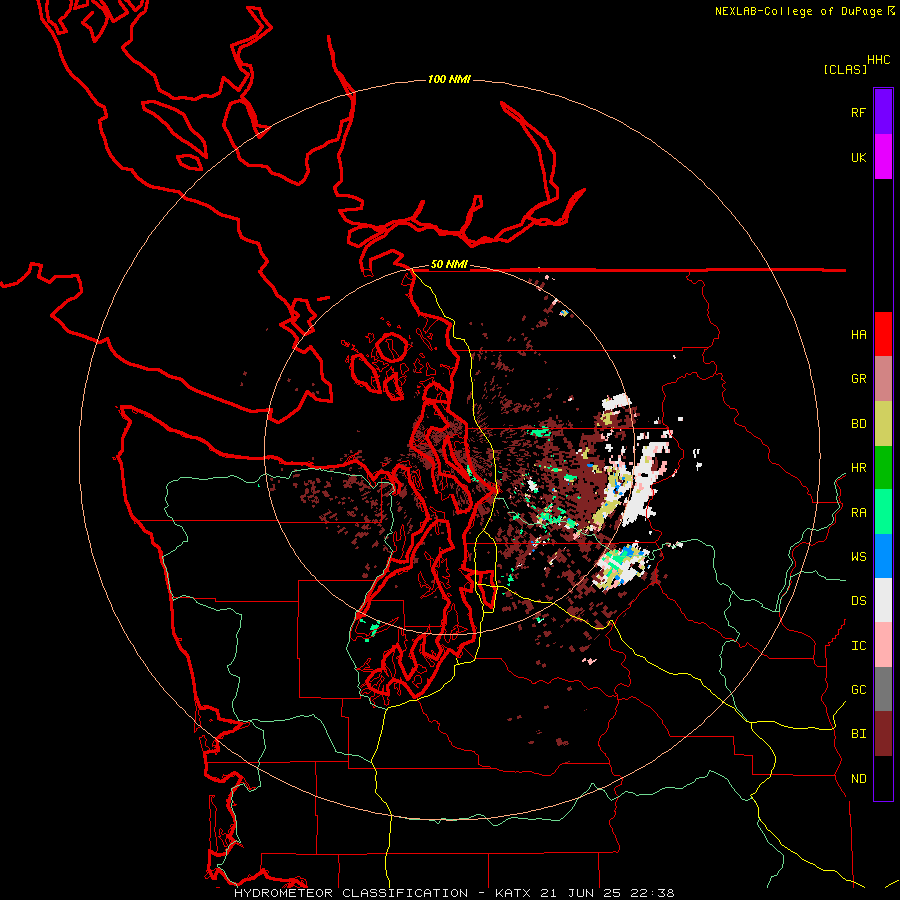Choose the WS blue legend swatch
900x900 pixels.
(883, 556)
